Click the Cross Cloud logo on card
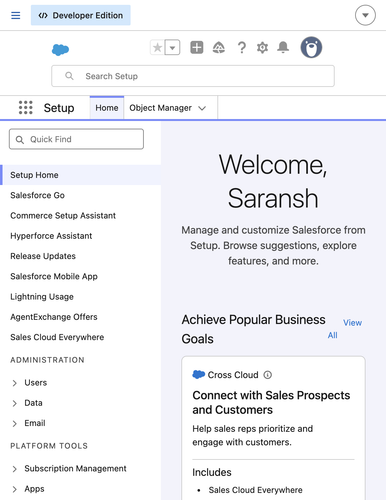The width and height of the screenshot is (386, 500). click(199, 375)
